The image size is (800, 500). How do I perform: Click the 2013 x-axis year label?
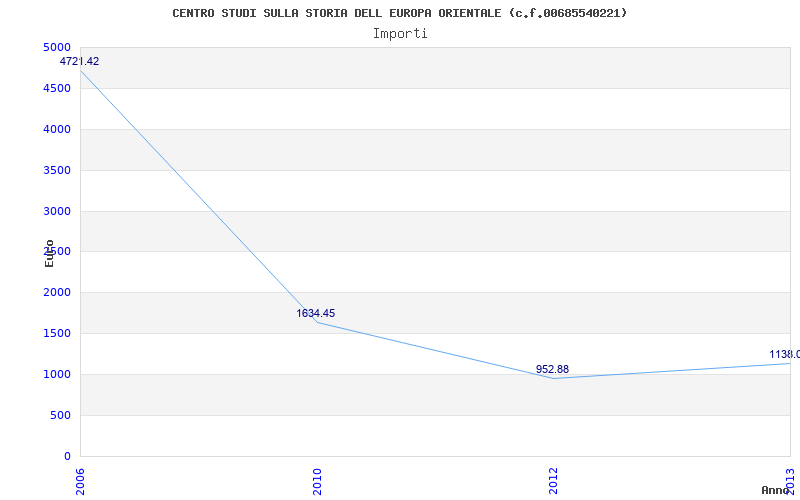tap(790, 481)
